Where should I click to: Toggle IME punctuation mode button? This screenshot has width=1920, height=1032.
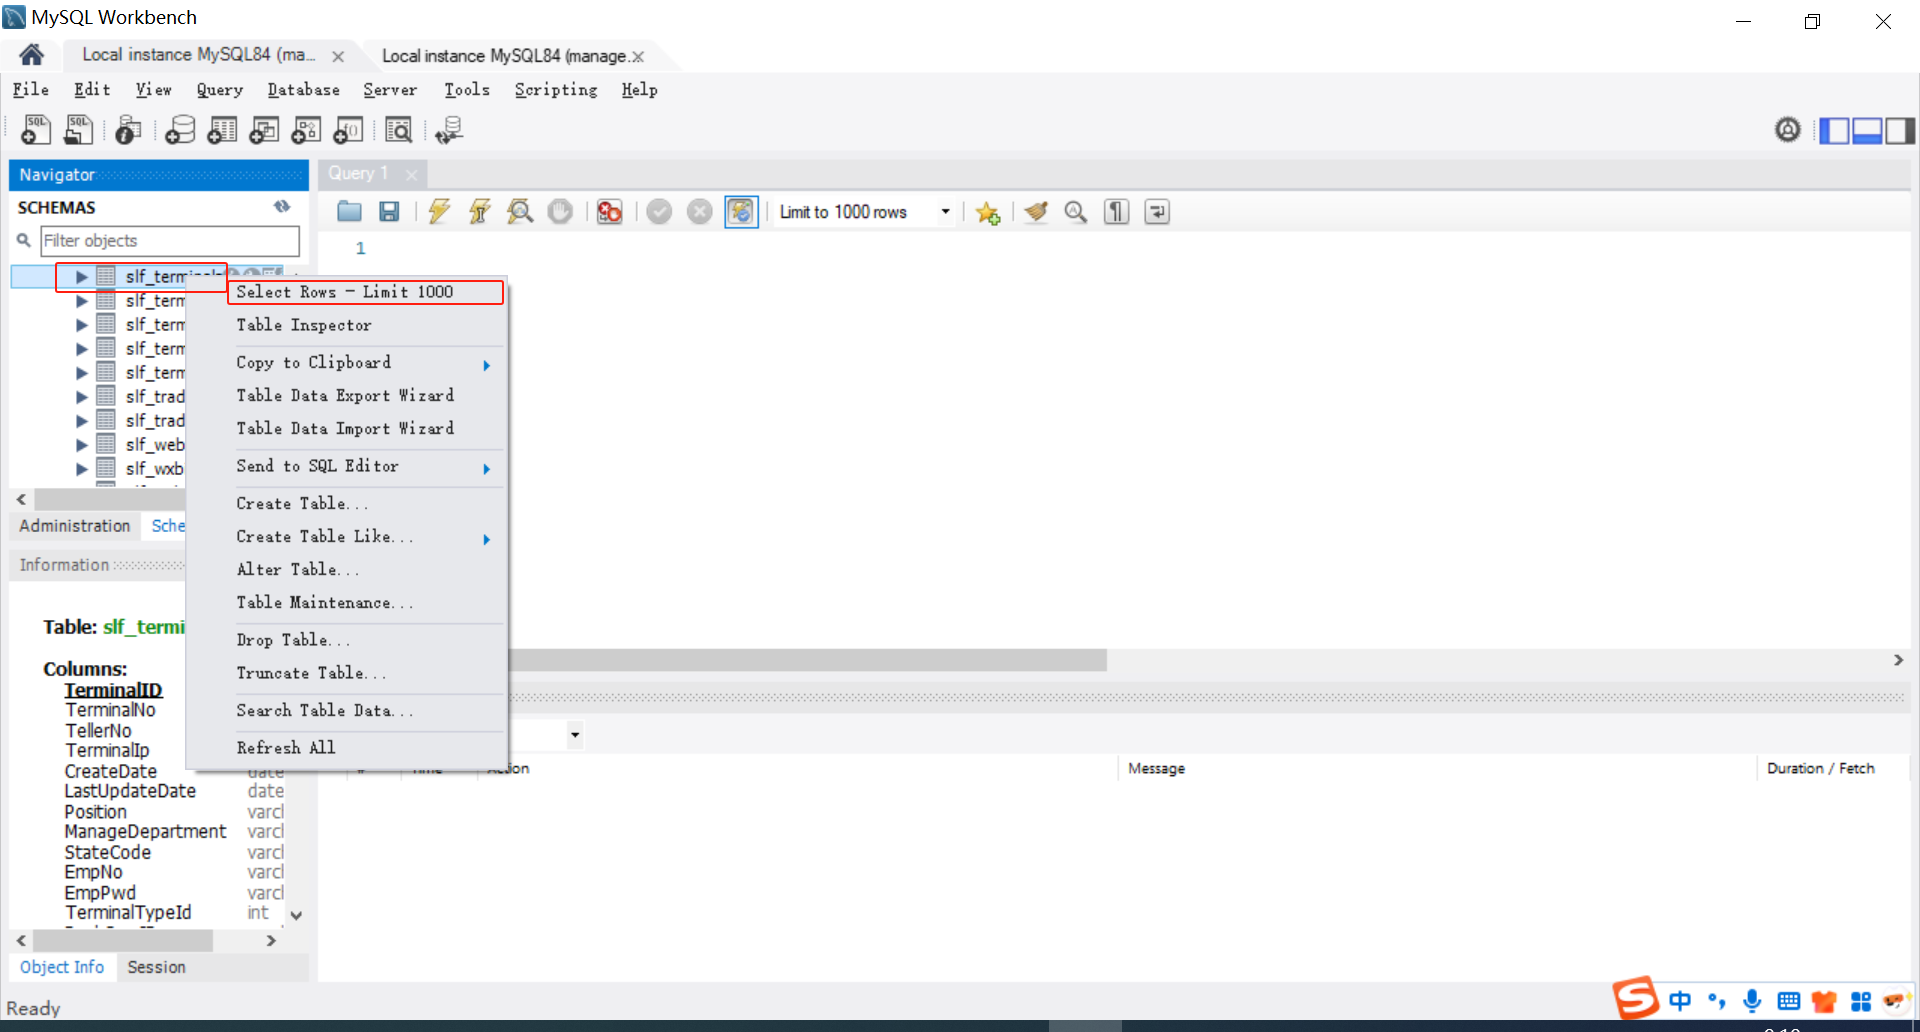(1717, 1001)
